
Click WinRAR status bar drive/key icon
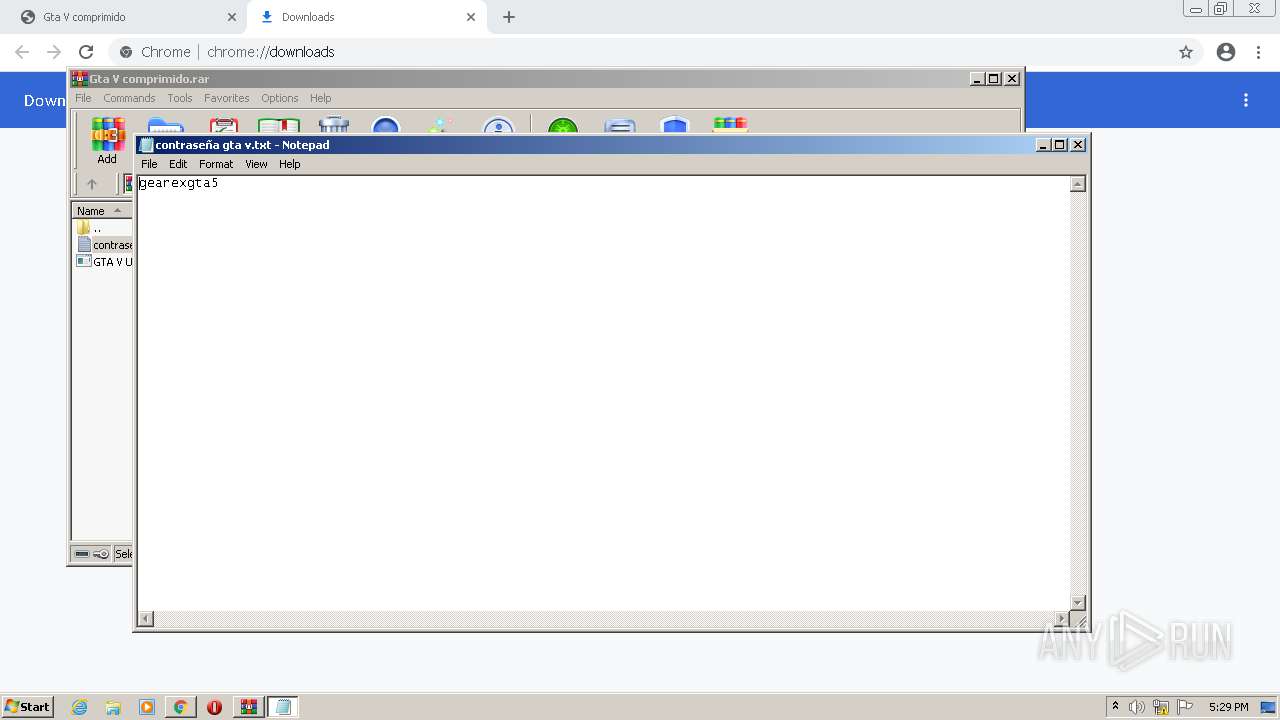coord(91,554)
